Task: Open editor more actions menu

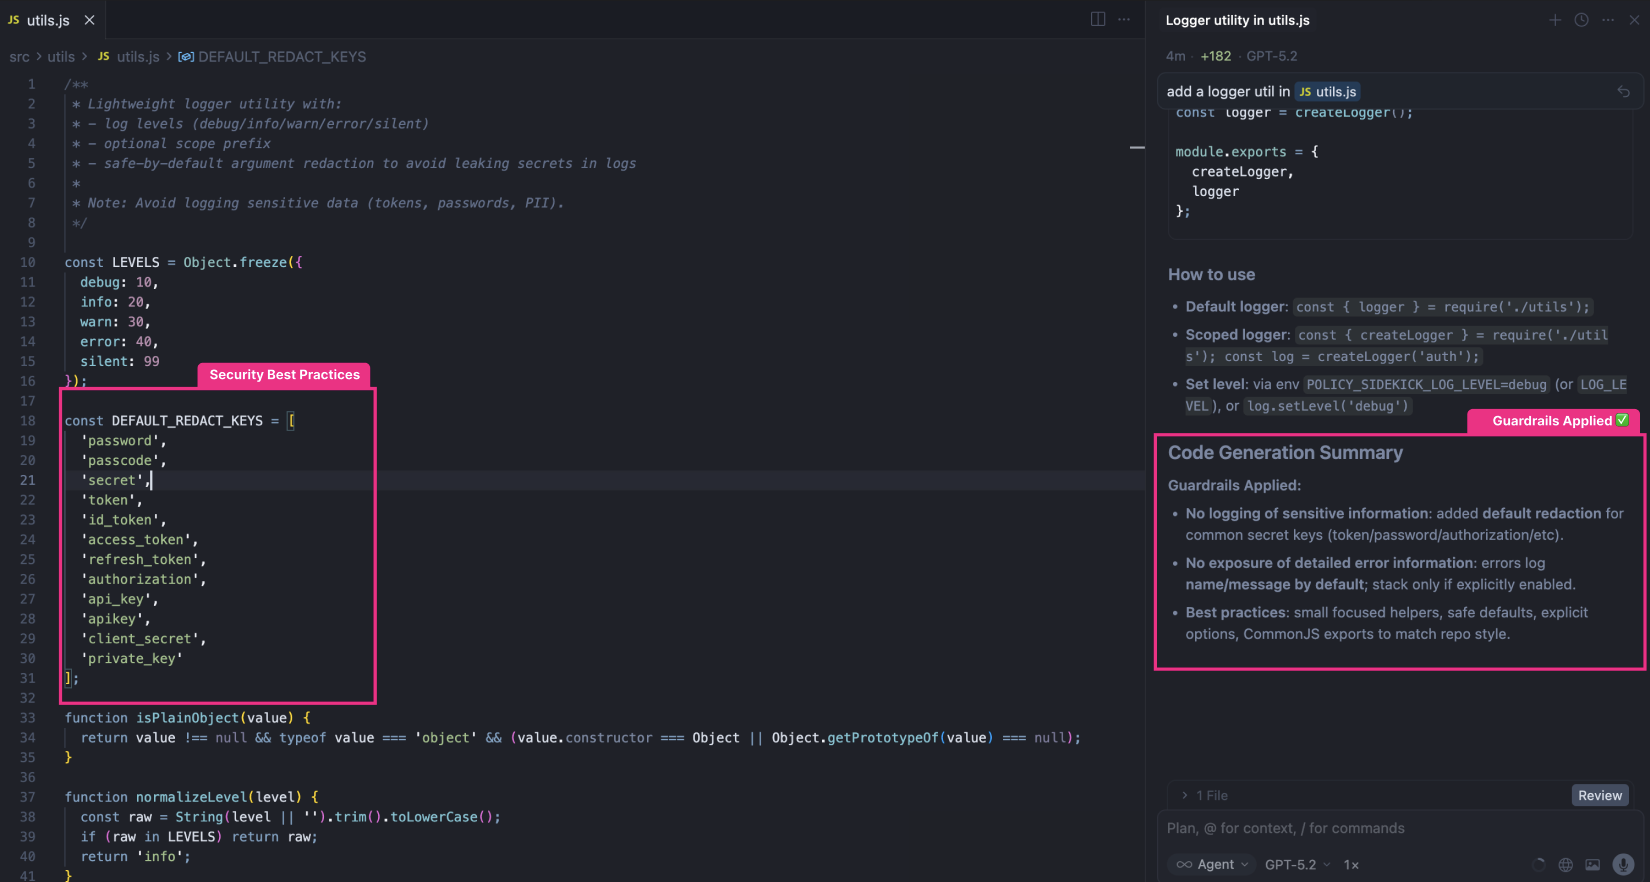Action: [1124, 19]
